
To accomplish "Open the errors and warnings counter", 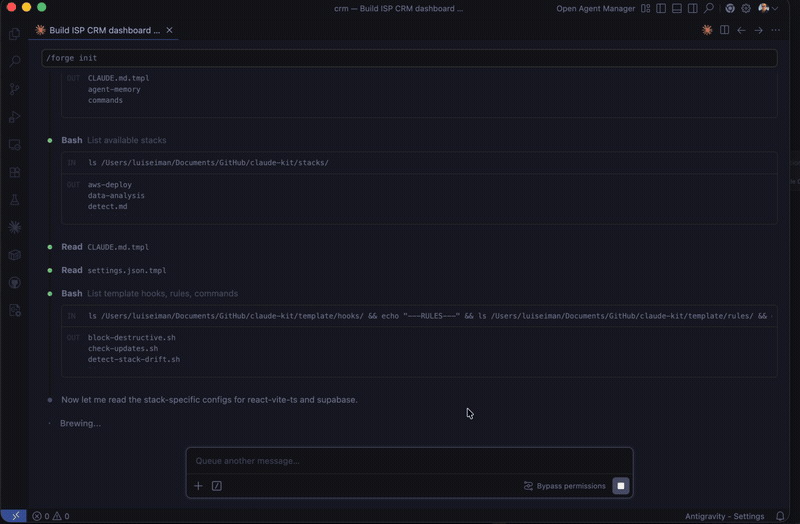I will click(51, 516).
